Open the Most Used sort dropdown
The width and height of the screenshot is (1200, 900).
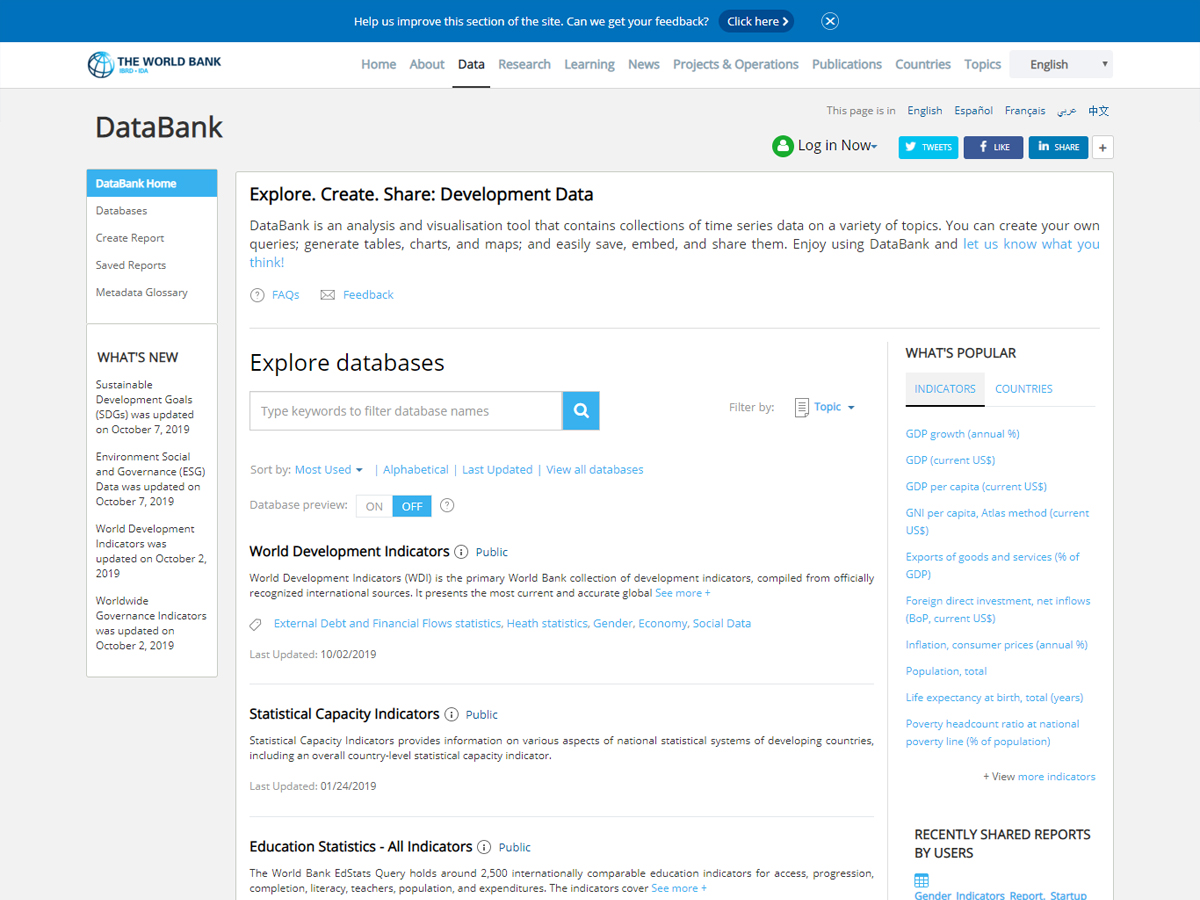point(328,470)
